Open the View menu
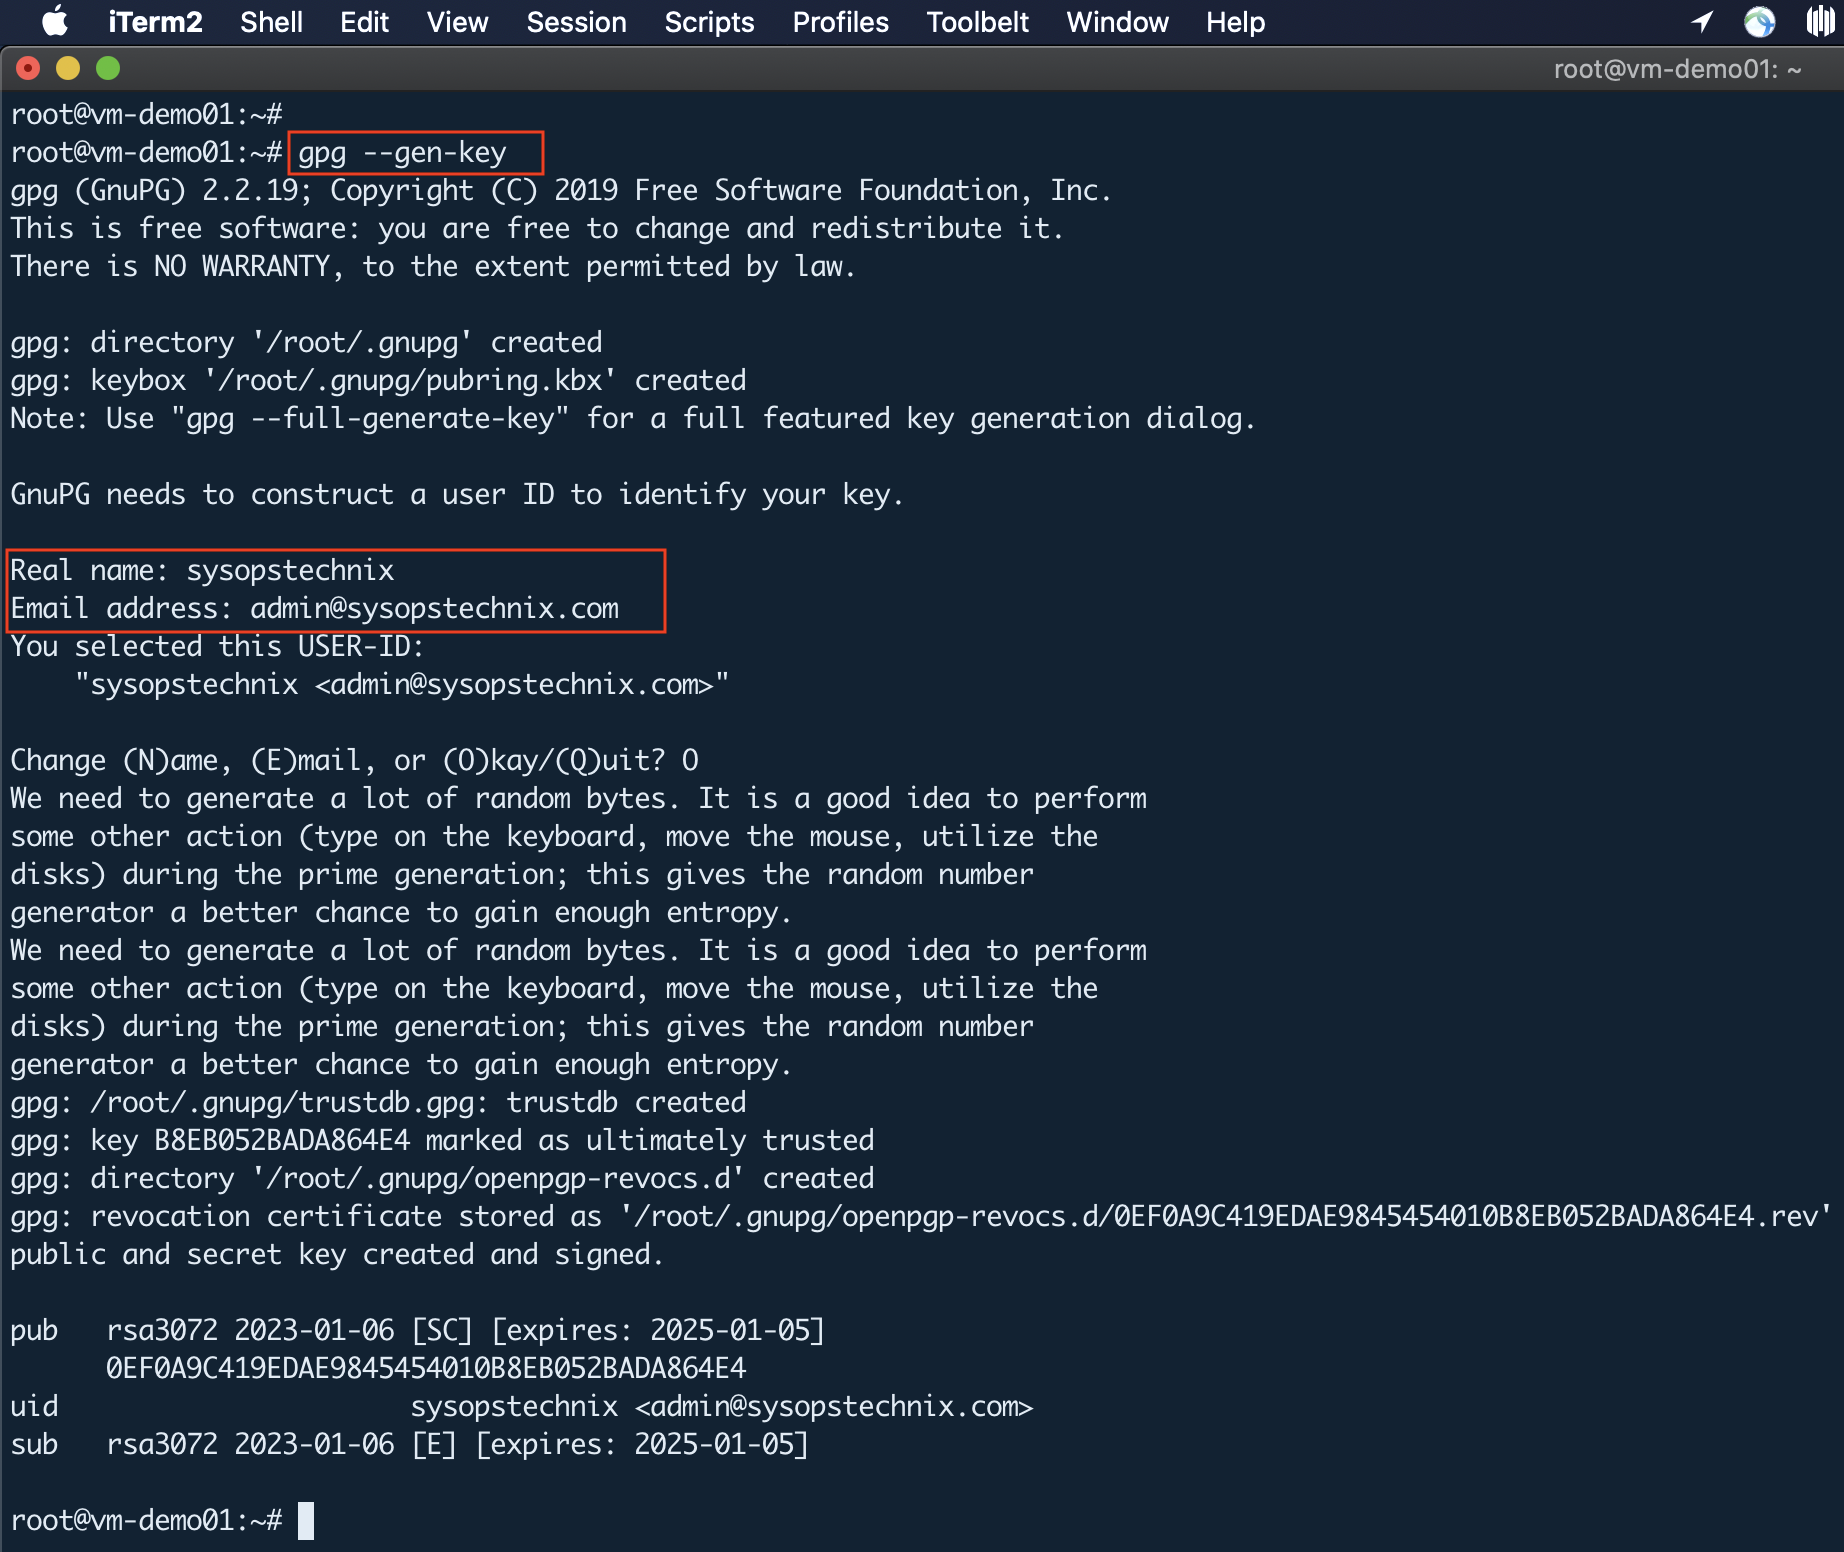This screenshot has height=1552, width=1844. [457, 22]
